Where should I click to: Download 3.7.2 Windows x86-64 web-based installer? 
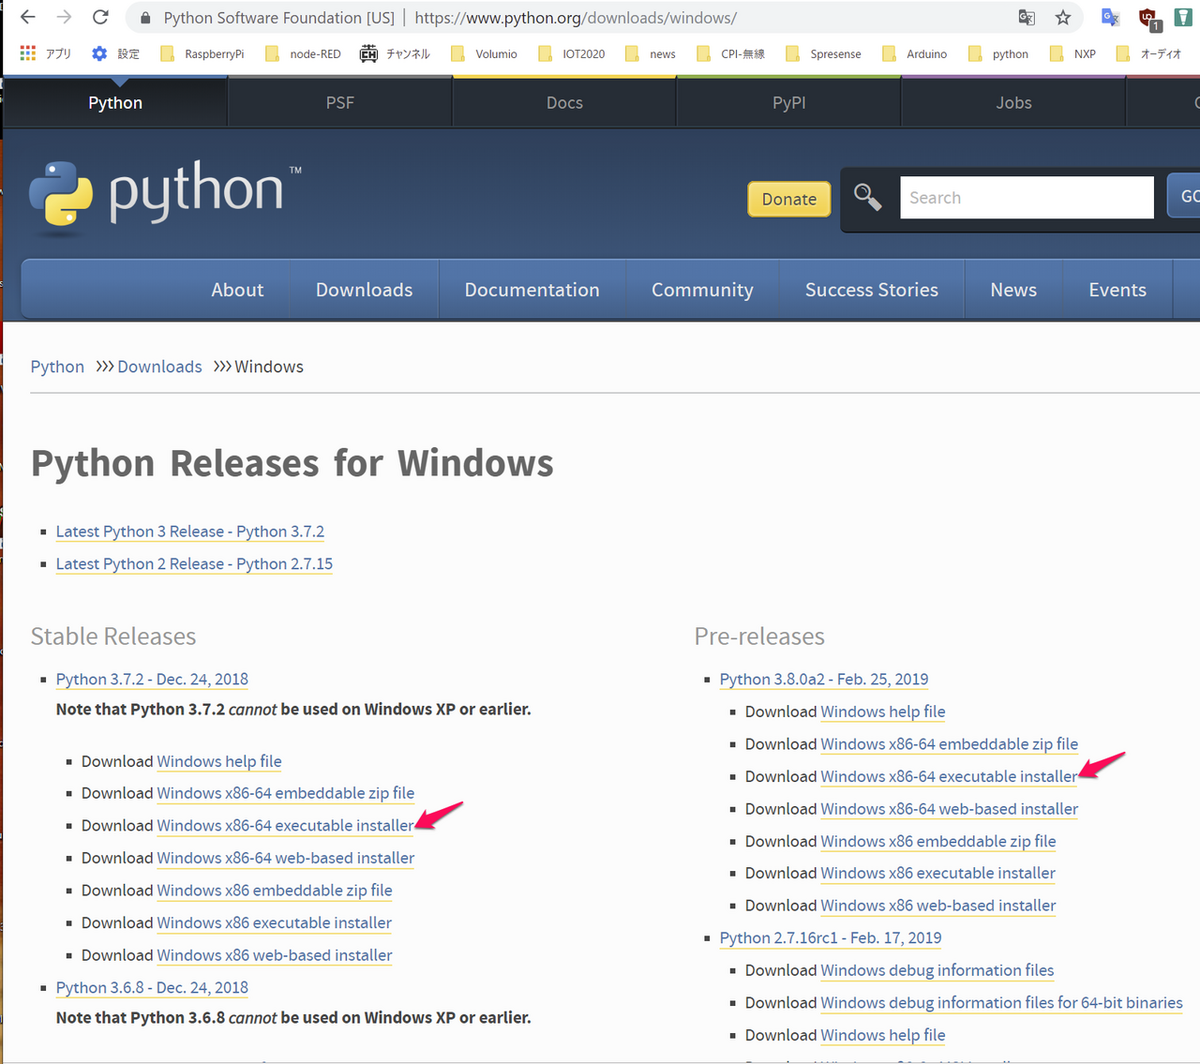point(285,858)
